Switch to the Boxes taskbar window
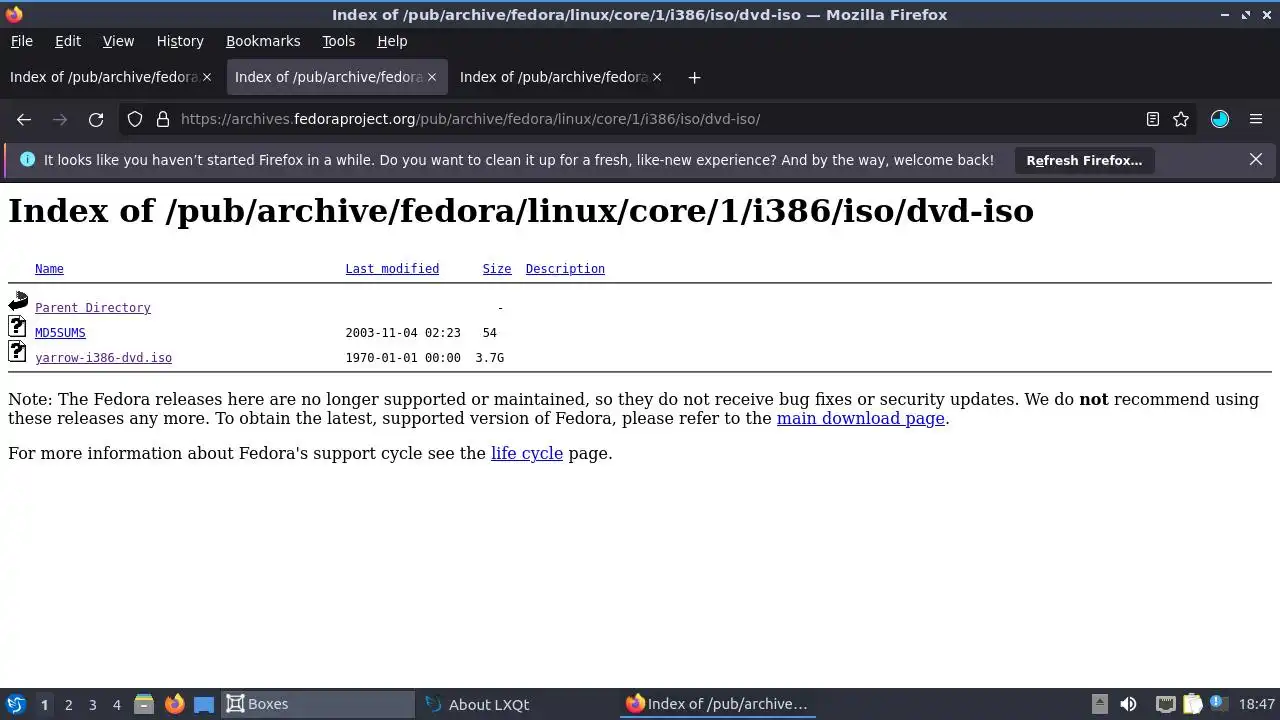Screen dimensions: 1280x720 317,704
